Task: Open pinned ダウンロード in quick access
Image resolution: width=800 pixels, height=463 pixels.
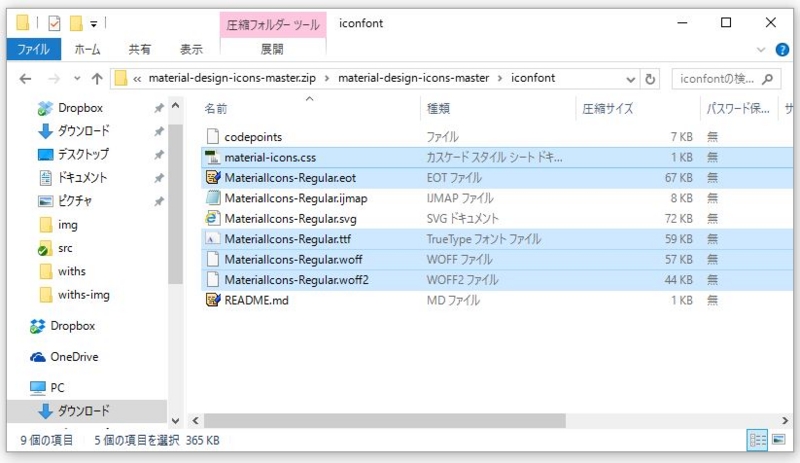Action: [x=83, y=131]
